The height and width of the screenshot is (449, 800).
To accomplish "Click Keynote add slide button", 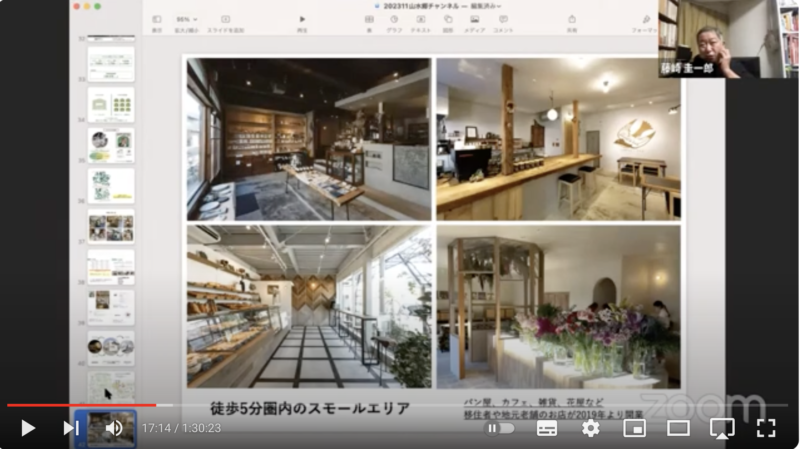I will (x=225, y=20).
